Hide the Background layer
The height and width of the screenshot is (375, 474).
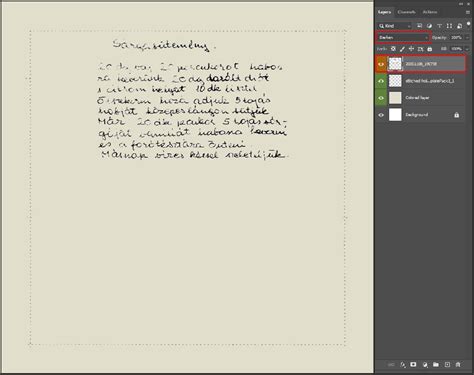point(381,115)
